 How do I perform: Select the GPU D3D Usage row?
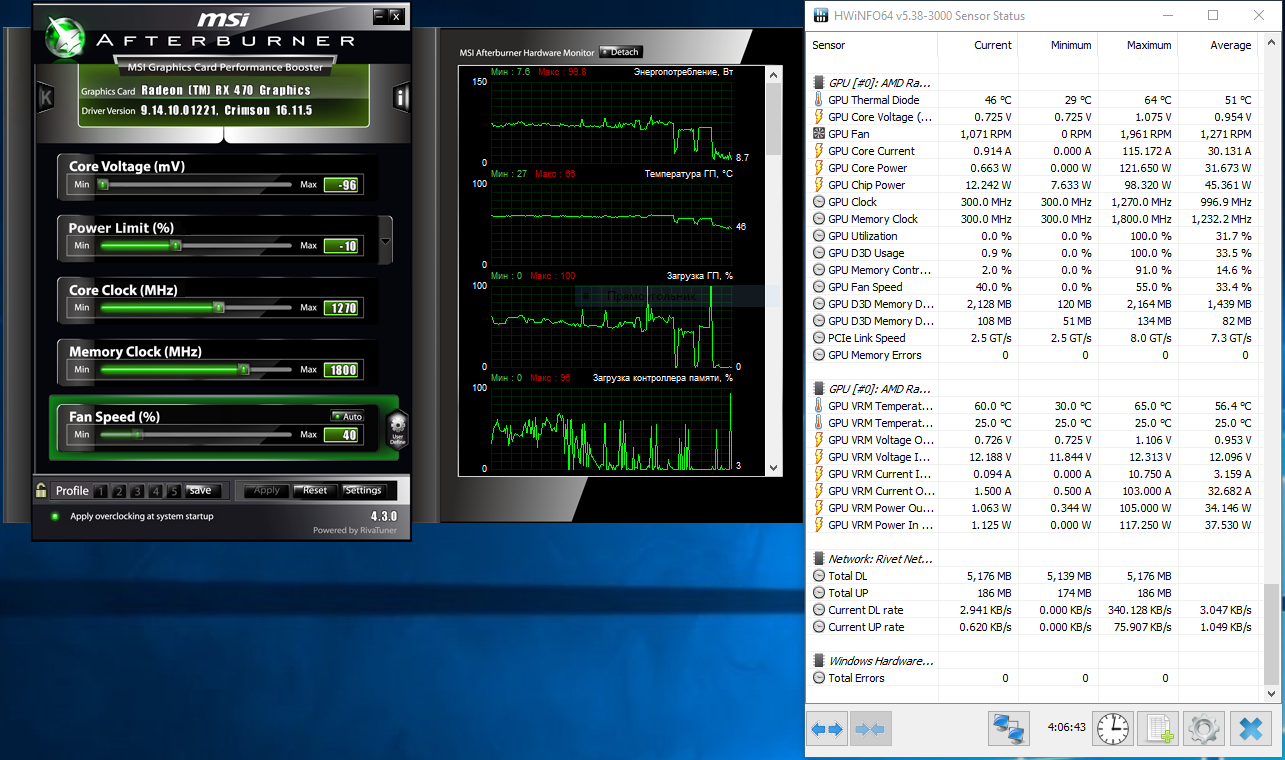tap(1033, 253)
